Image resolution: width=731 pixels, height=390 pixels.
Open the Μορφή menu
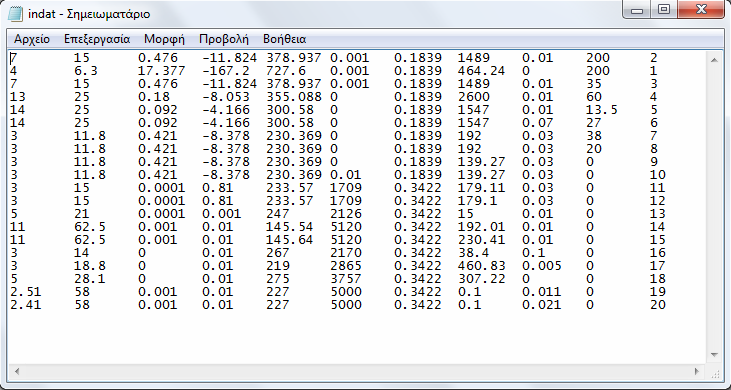165,39
